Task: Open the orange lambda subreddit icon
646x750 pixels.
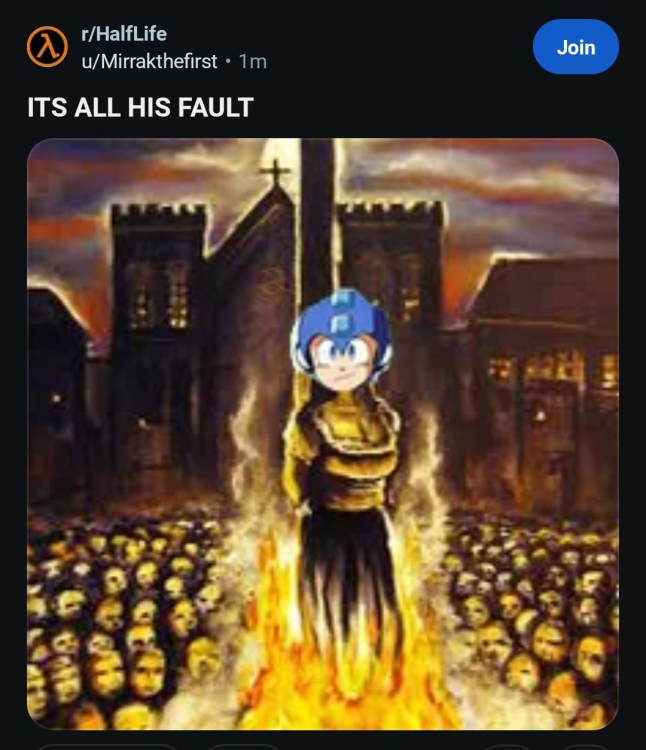Action: (x=47, y=47)
